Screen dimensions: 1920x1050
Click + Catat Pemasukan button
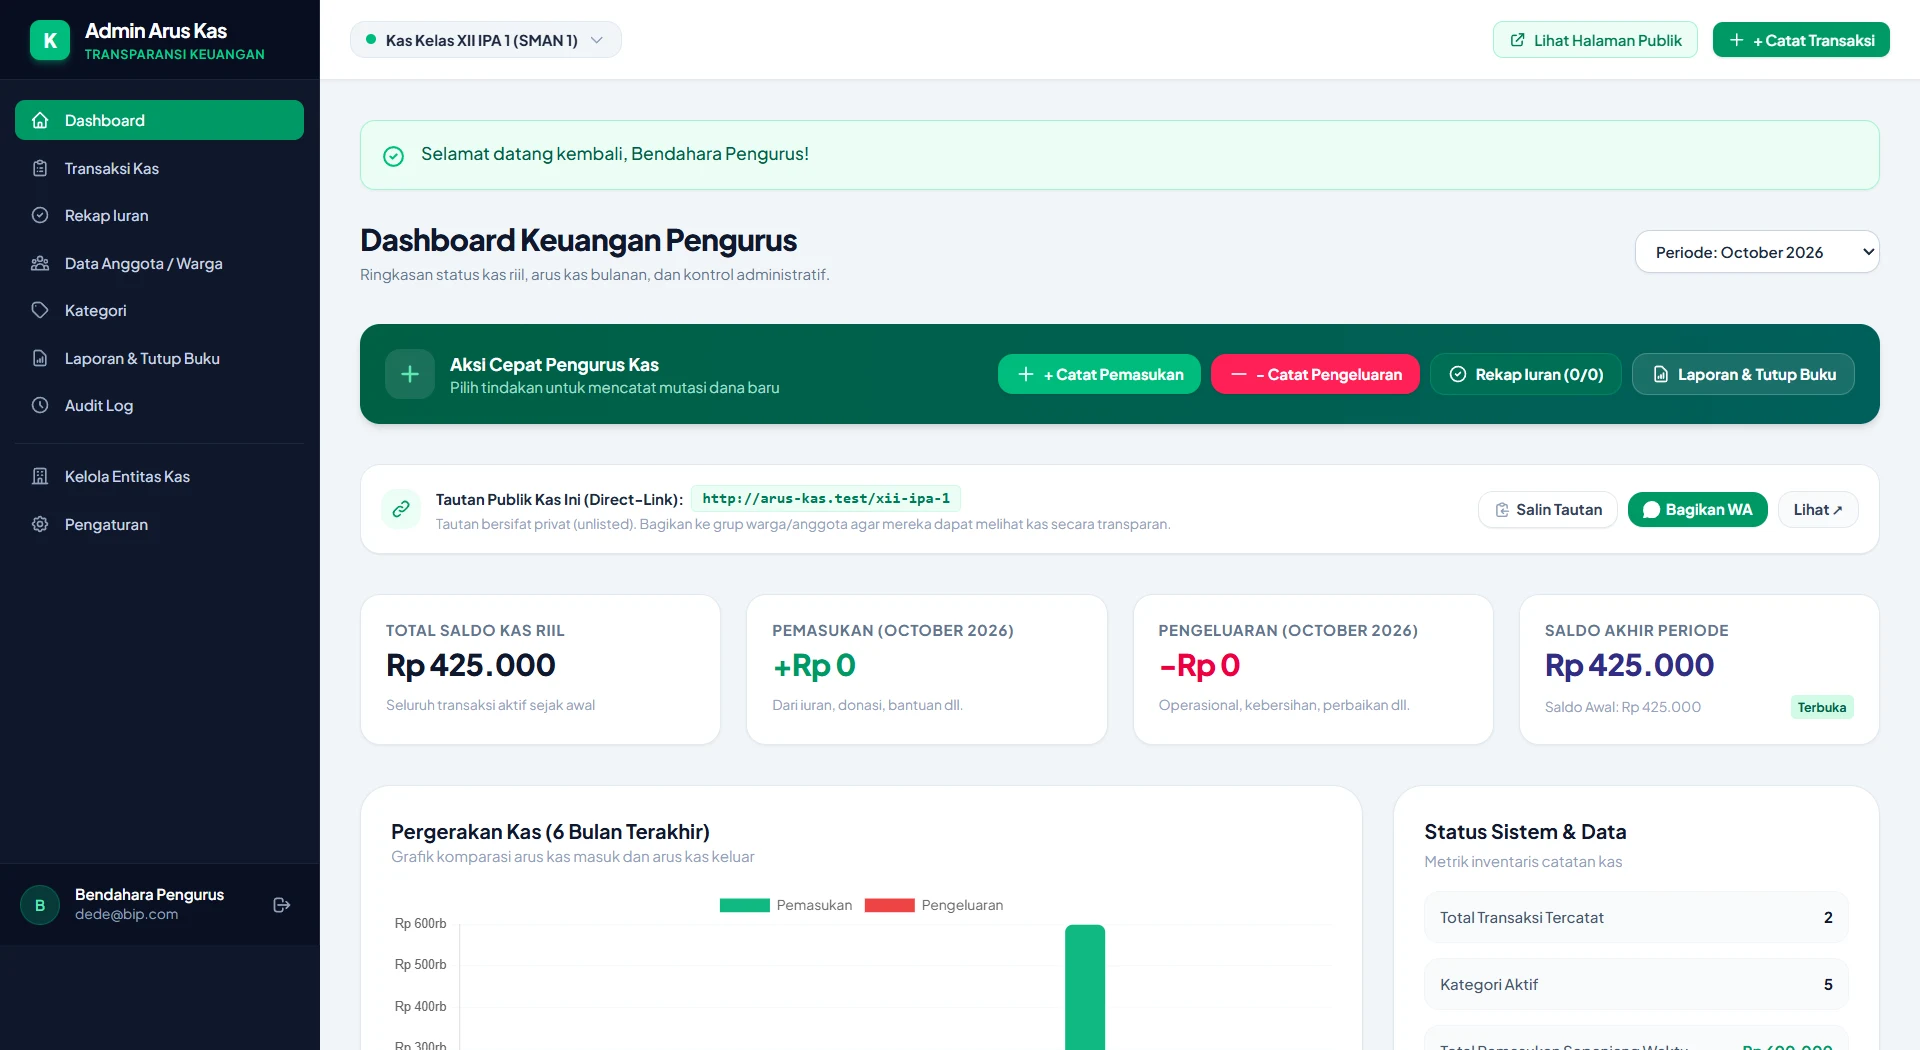(1099, 374)
